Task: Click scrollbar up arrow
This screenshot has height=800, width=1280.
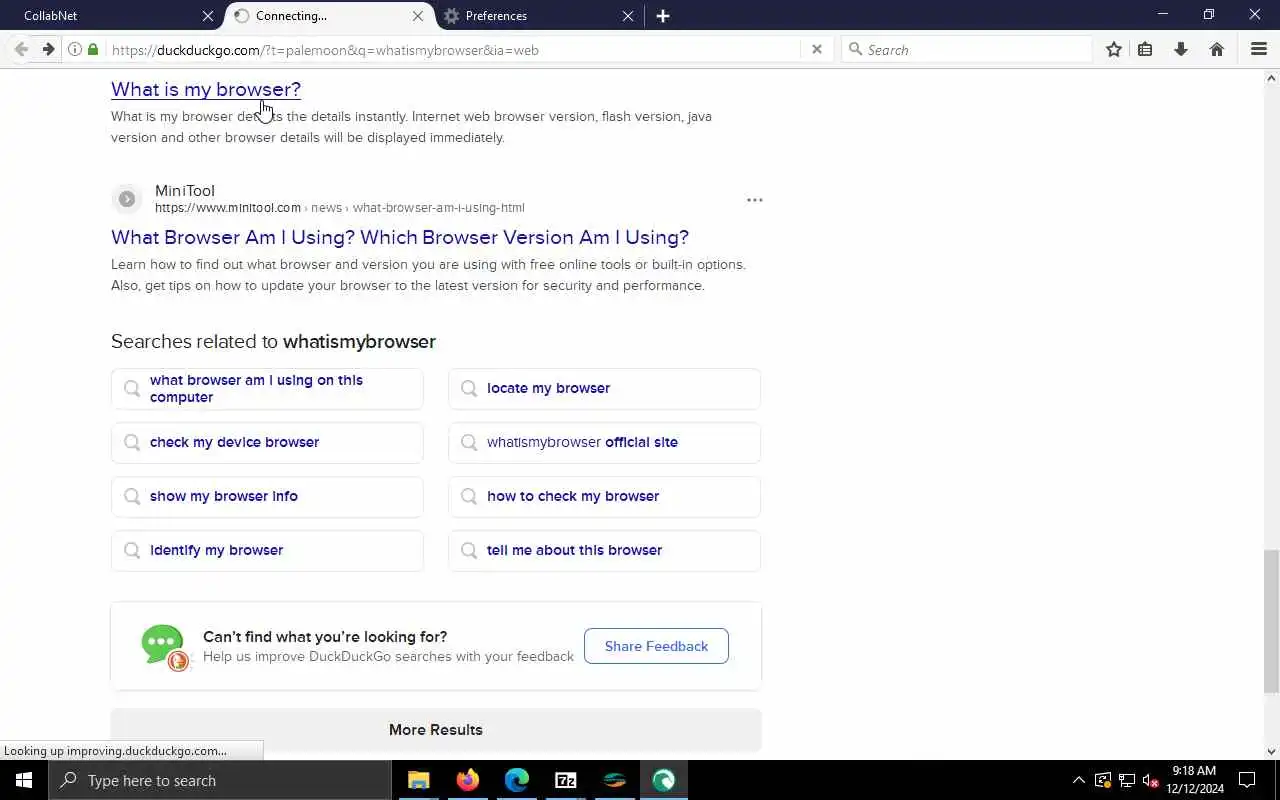Action: pyautogui.click(x=1272, y=77)
